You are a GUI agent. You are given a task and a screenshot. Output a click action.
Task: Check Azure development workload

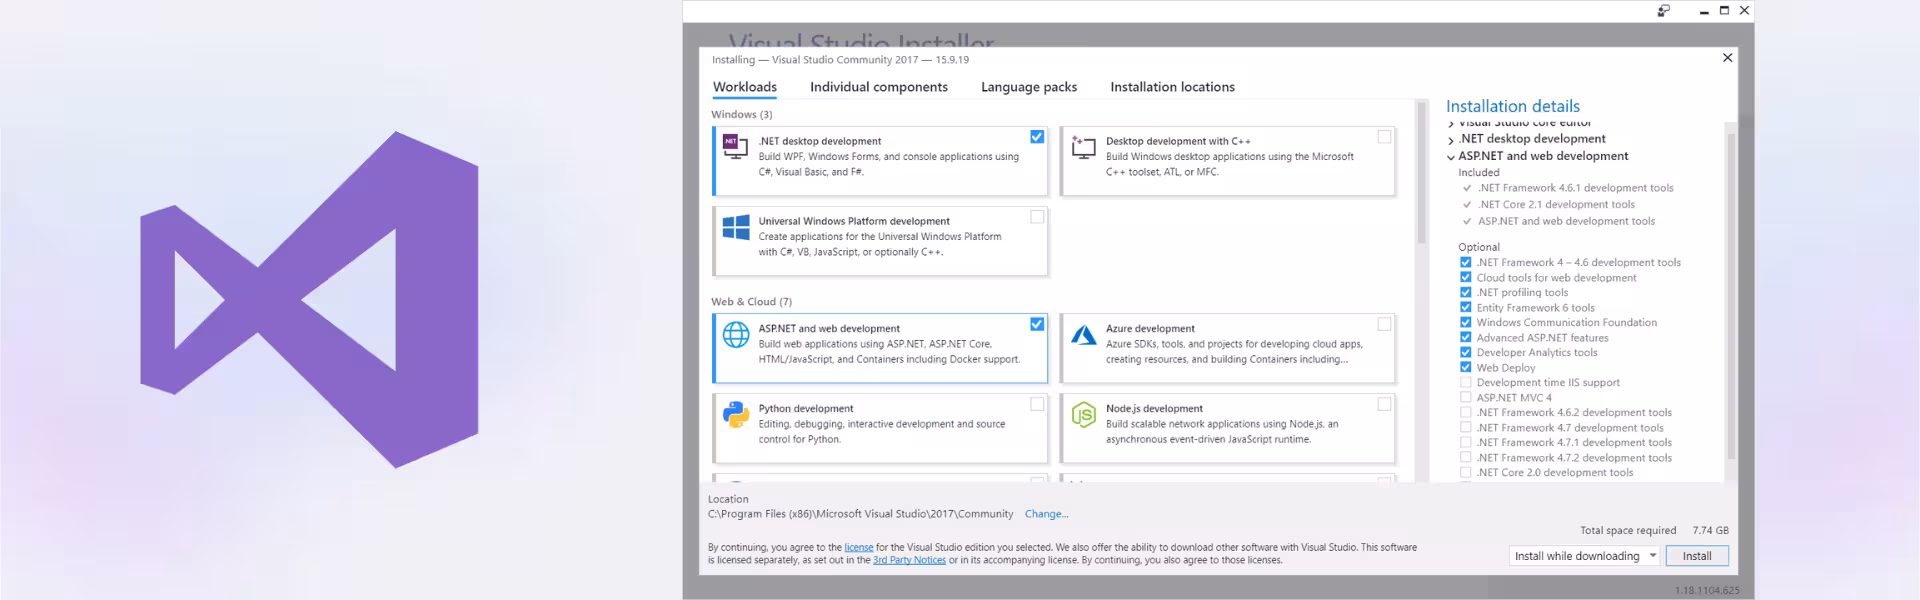[x=1384, y=324]
